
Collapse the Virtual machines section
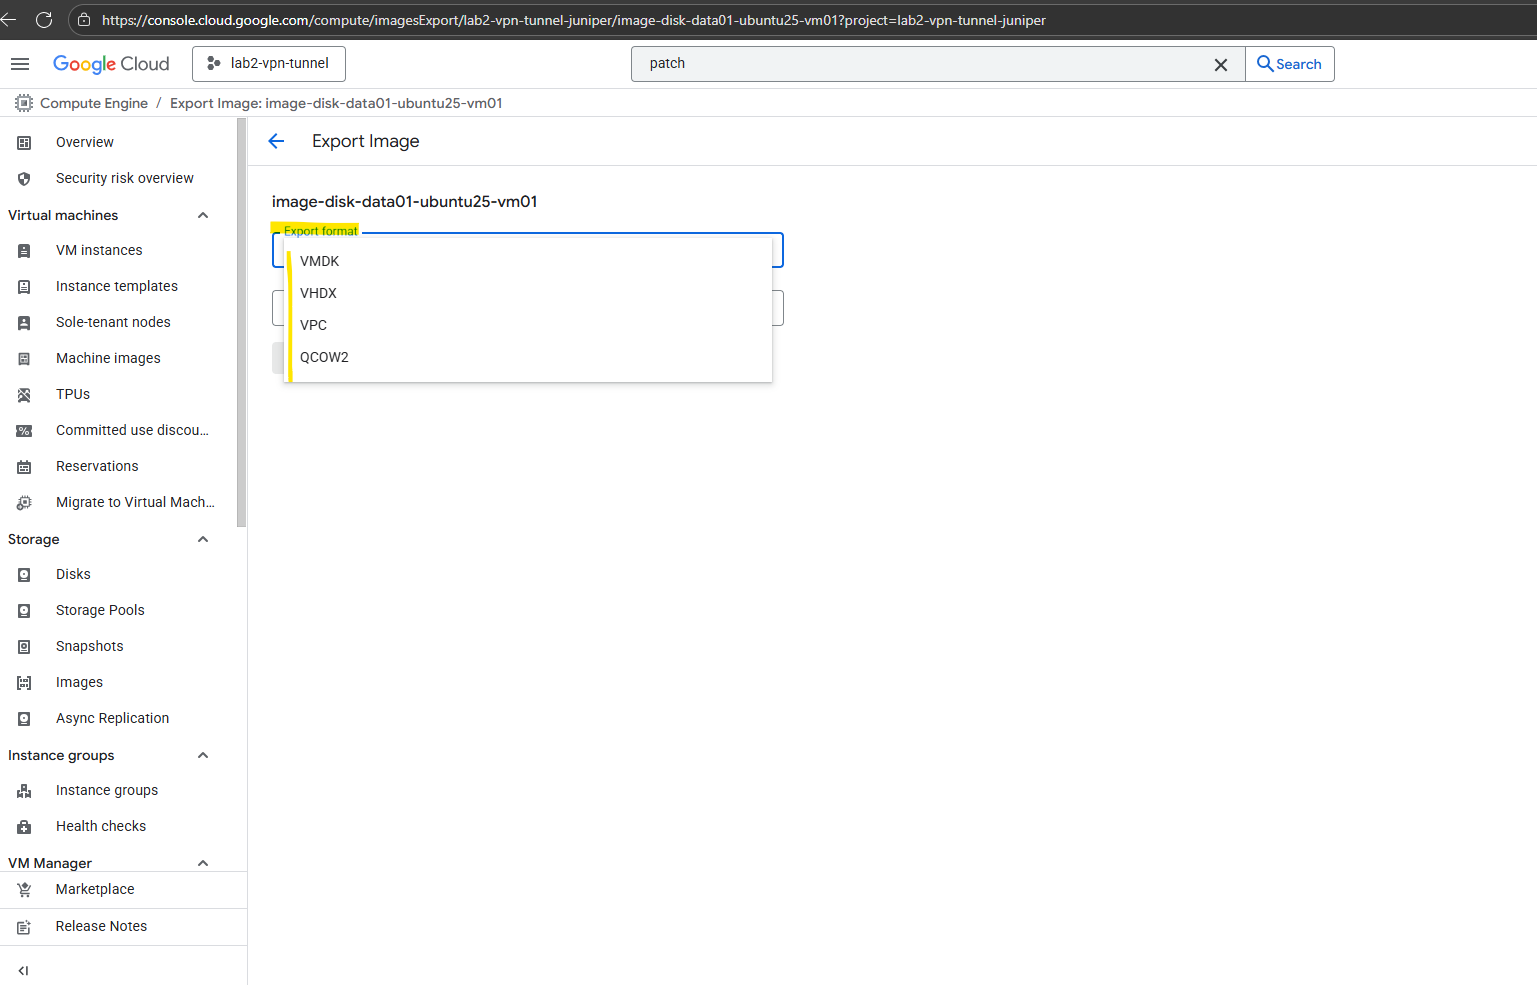(203, 215)
